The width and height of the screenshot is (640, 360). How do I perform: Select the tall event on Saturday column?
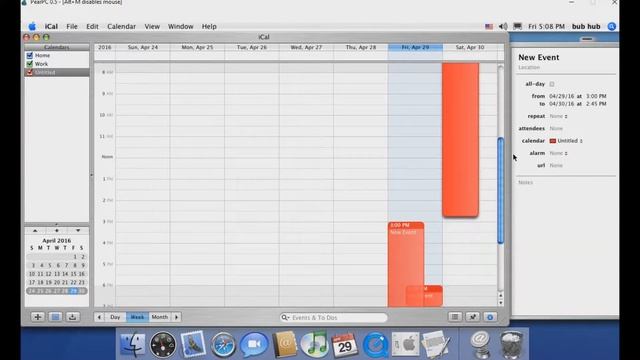tap(460, 140)
